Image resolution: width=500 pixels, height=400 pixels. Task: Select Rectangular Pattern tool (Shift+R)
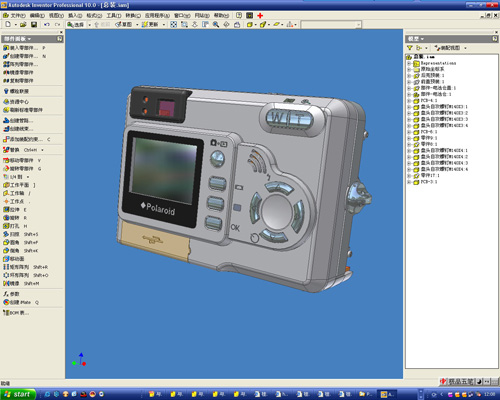click(26, 267)
